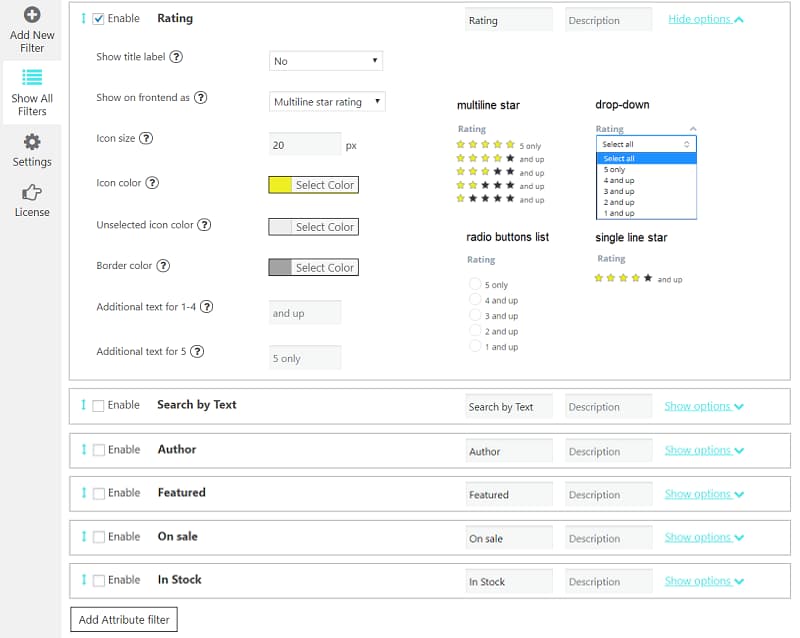The width and height of the screenshot is (800, 638).
Task: Open the drop-down preview Select all box
Action: pos(646,144)
